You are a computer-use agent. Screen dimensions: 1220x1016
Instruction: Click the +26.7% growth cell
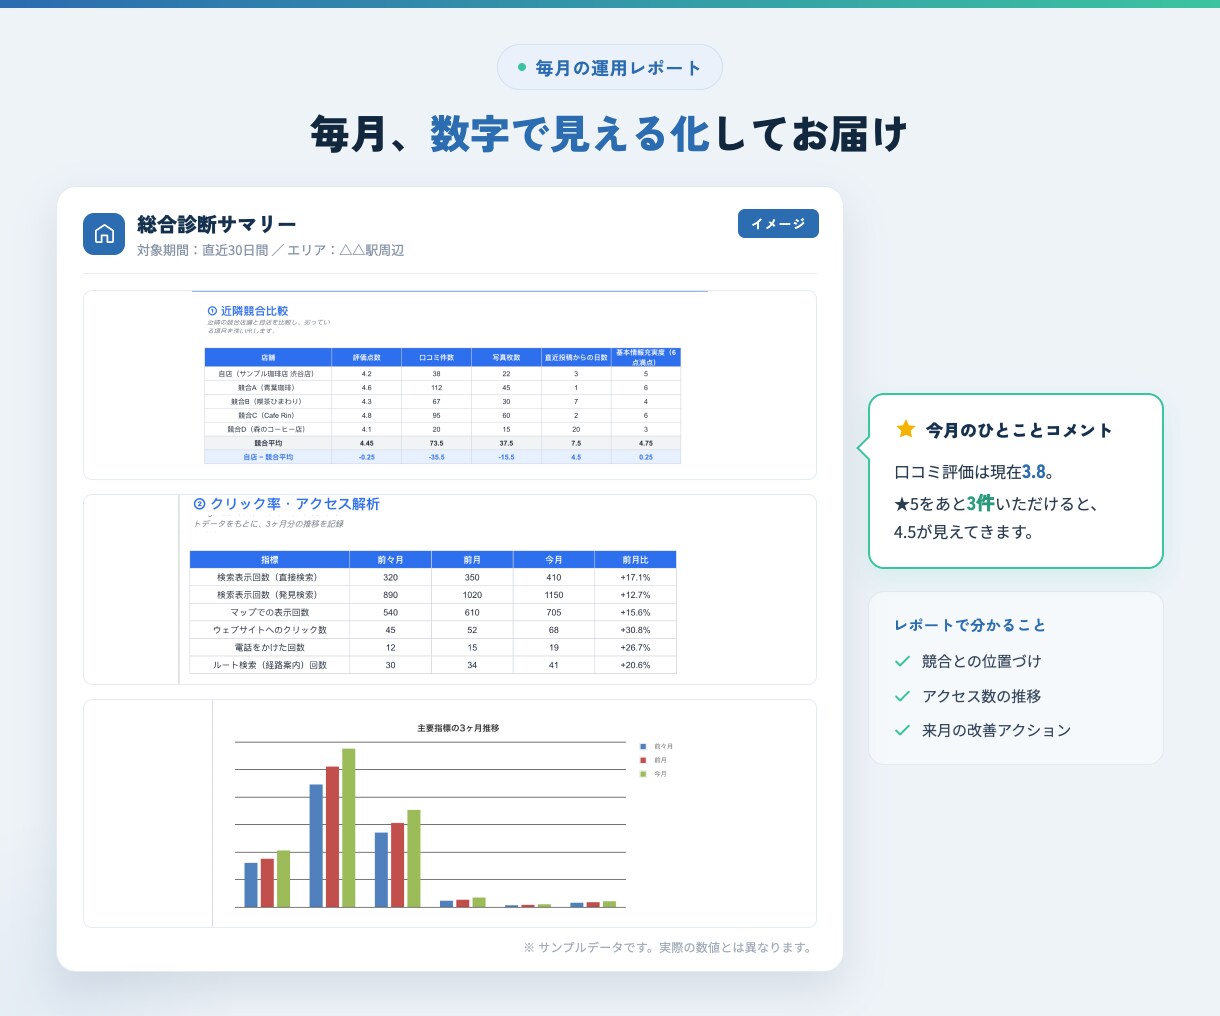[x=635, y=647]
